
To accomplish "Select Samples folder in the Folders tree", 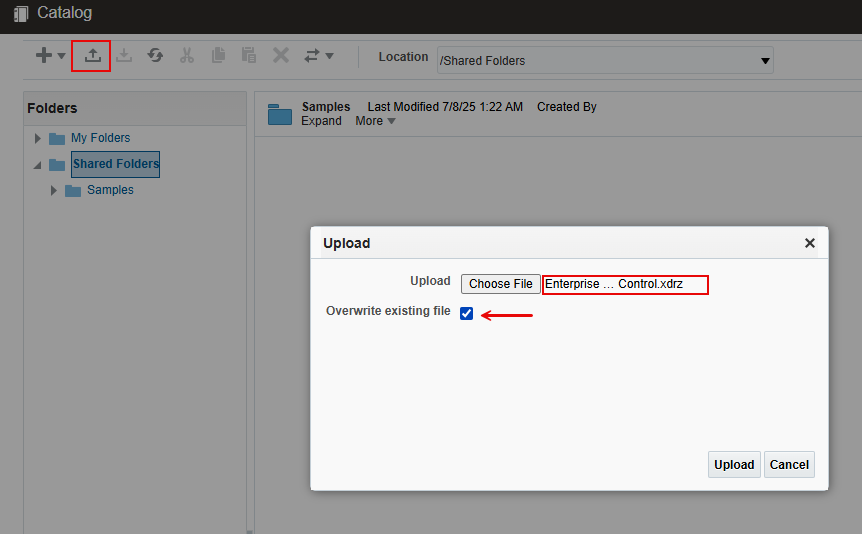I will point(110,190).
